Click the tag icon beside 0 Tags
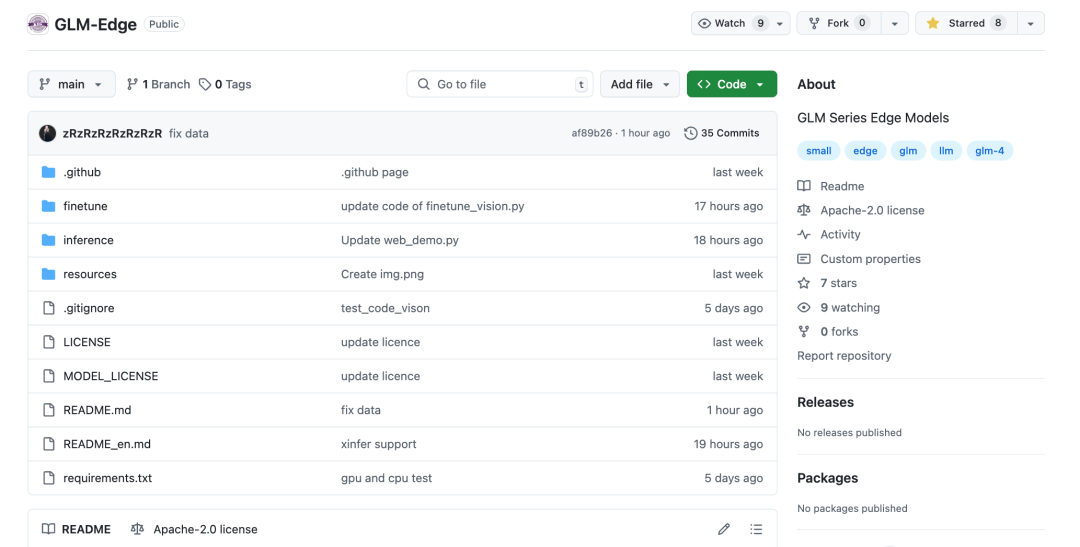 (205, 84)
